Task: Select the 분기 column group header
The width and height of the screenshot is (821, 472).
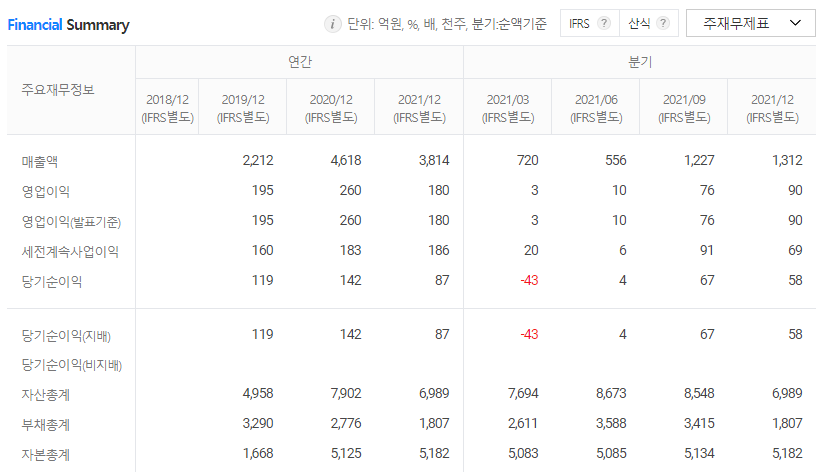Action: 639,62
